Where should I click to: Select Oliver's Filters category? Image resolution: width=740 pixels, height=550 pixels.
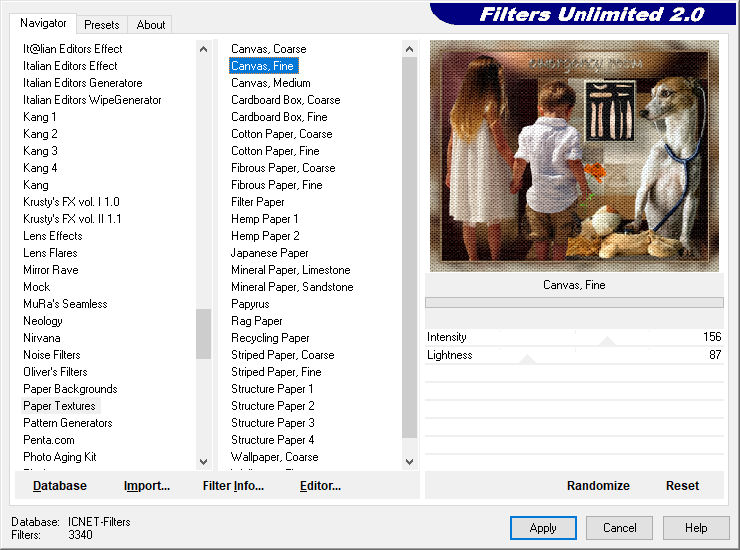[x=55, y=372]
